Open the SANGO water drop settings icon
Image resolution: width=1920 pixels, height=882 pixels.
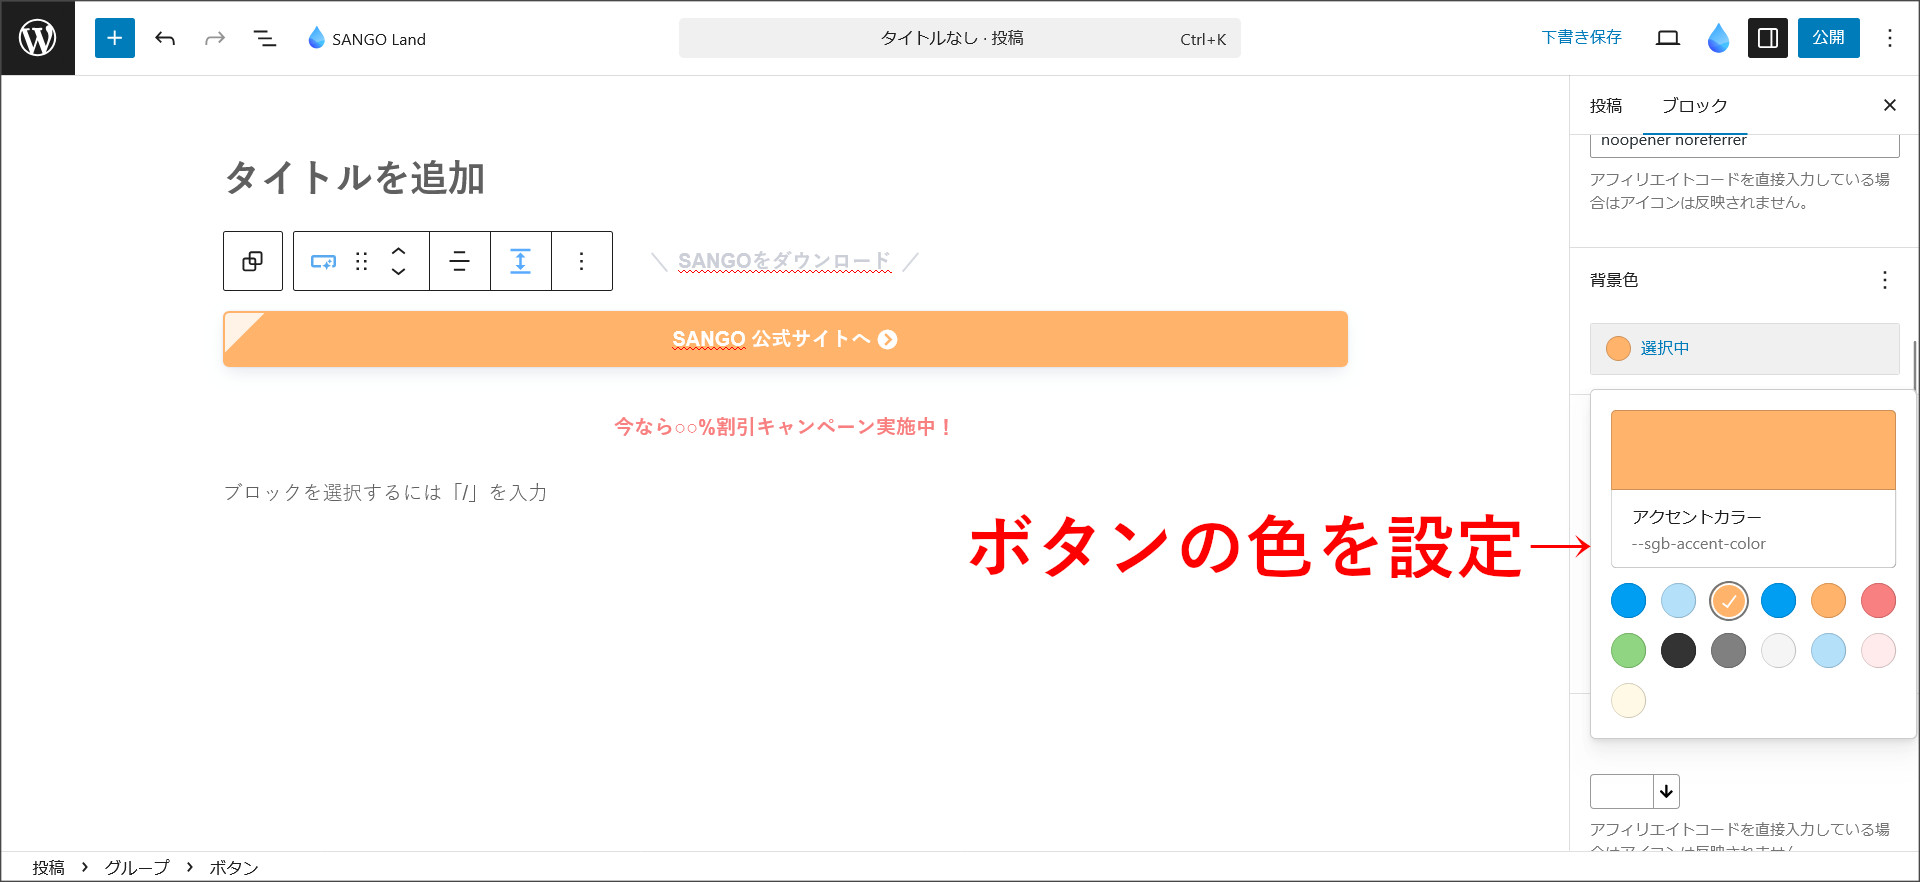1718,38
